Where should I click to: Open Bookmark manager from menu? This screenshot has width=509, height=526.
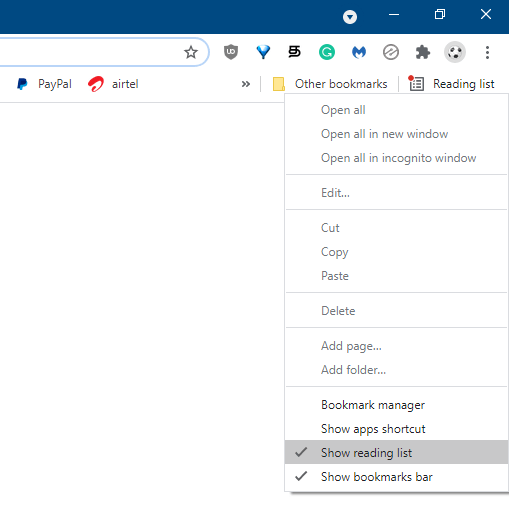[x=396, y=405]
